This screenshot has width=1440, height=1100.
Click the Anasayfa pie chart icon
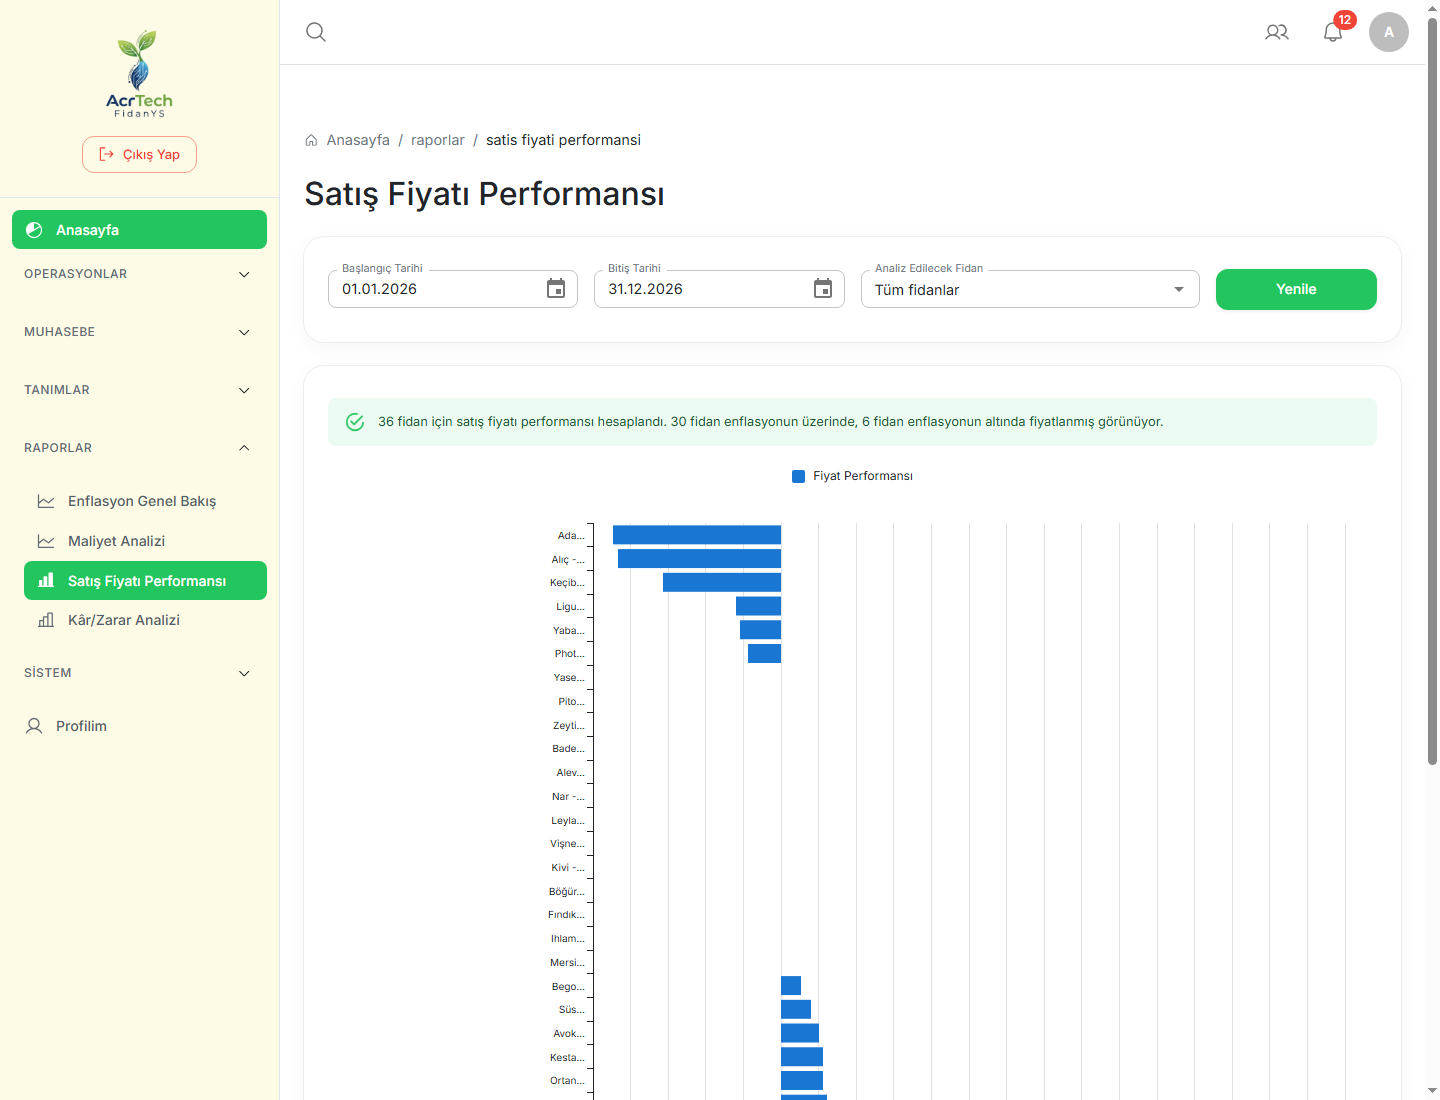(34, 230)
